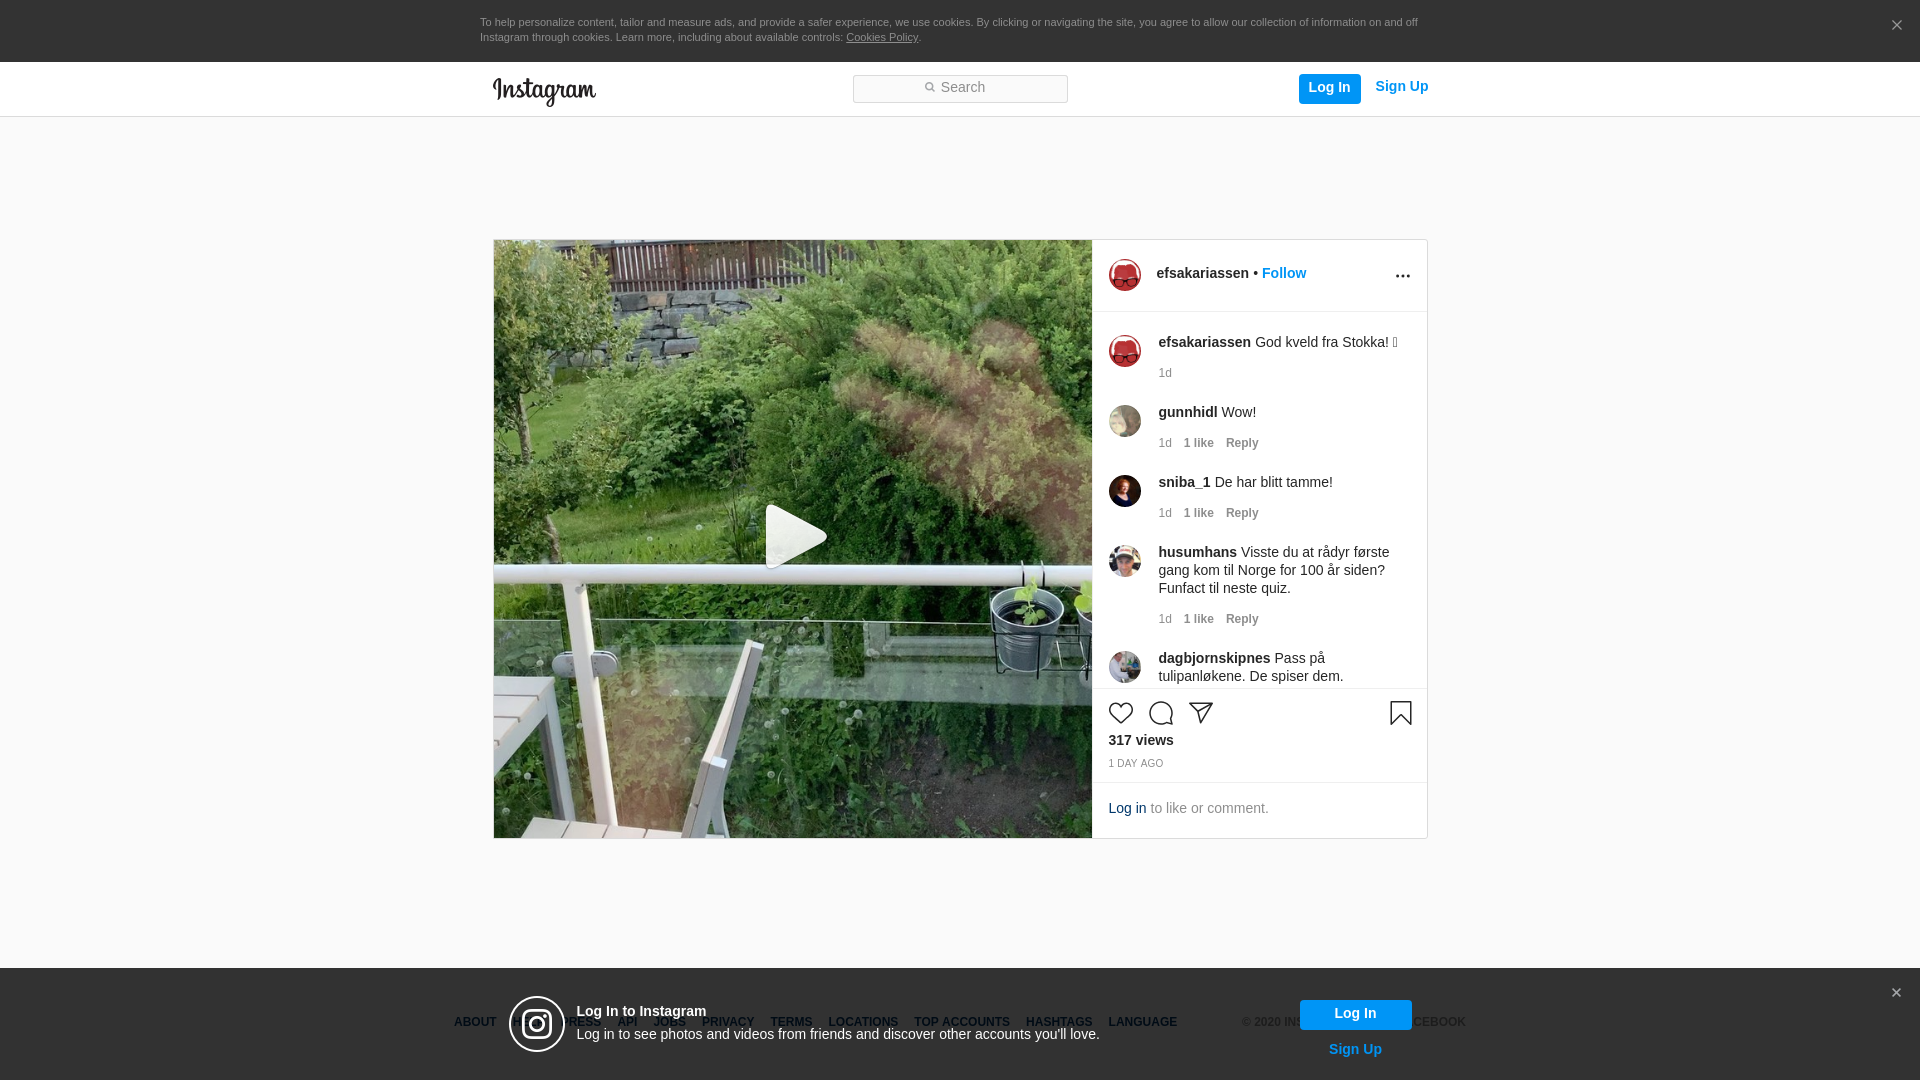
Task: Share the post with the paper plane icon
Action: click(1200, 713)
